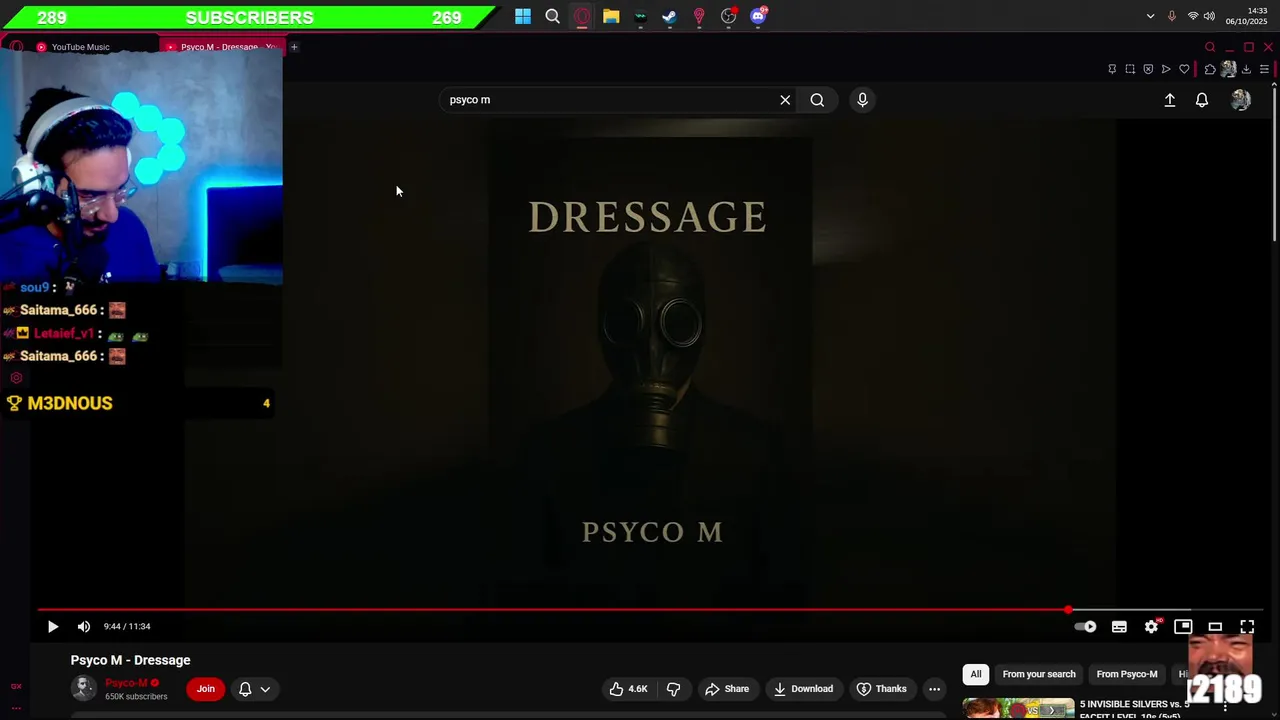Select the 'All' filter chip
The height and width of the screenshot is (720, 1280).
point(976,674)
